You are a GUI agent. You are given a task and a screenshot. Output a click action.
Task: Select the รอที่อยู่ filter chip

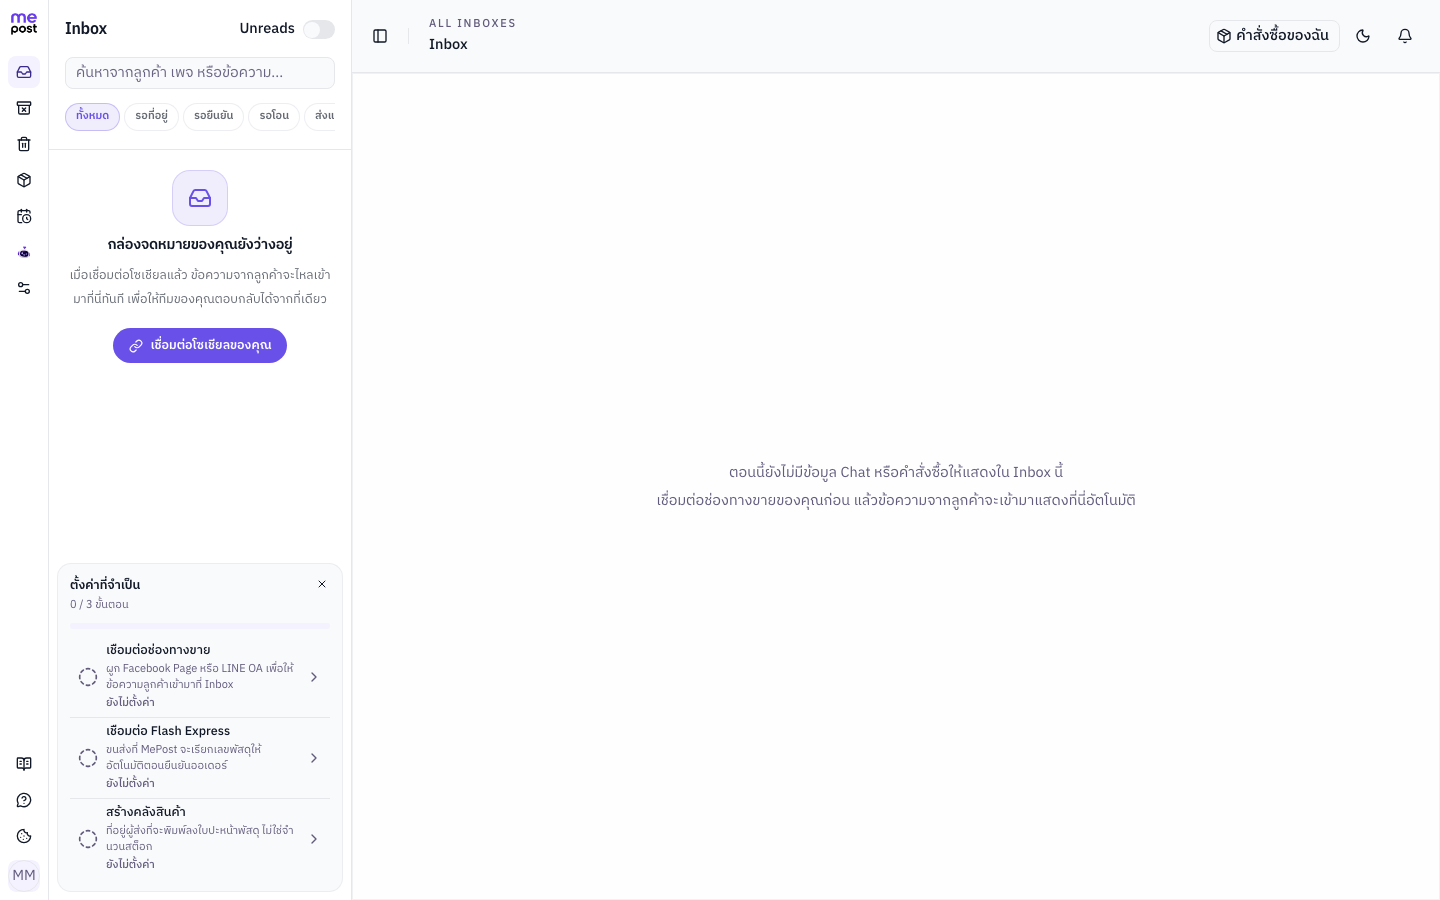[152, 117]
